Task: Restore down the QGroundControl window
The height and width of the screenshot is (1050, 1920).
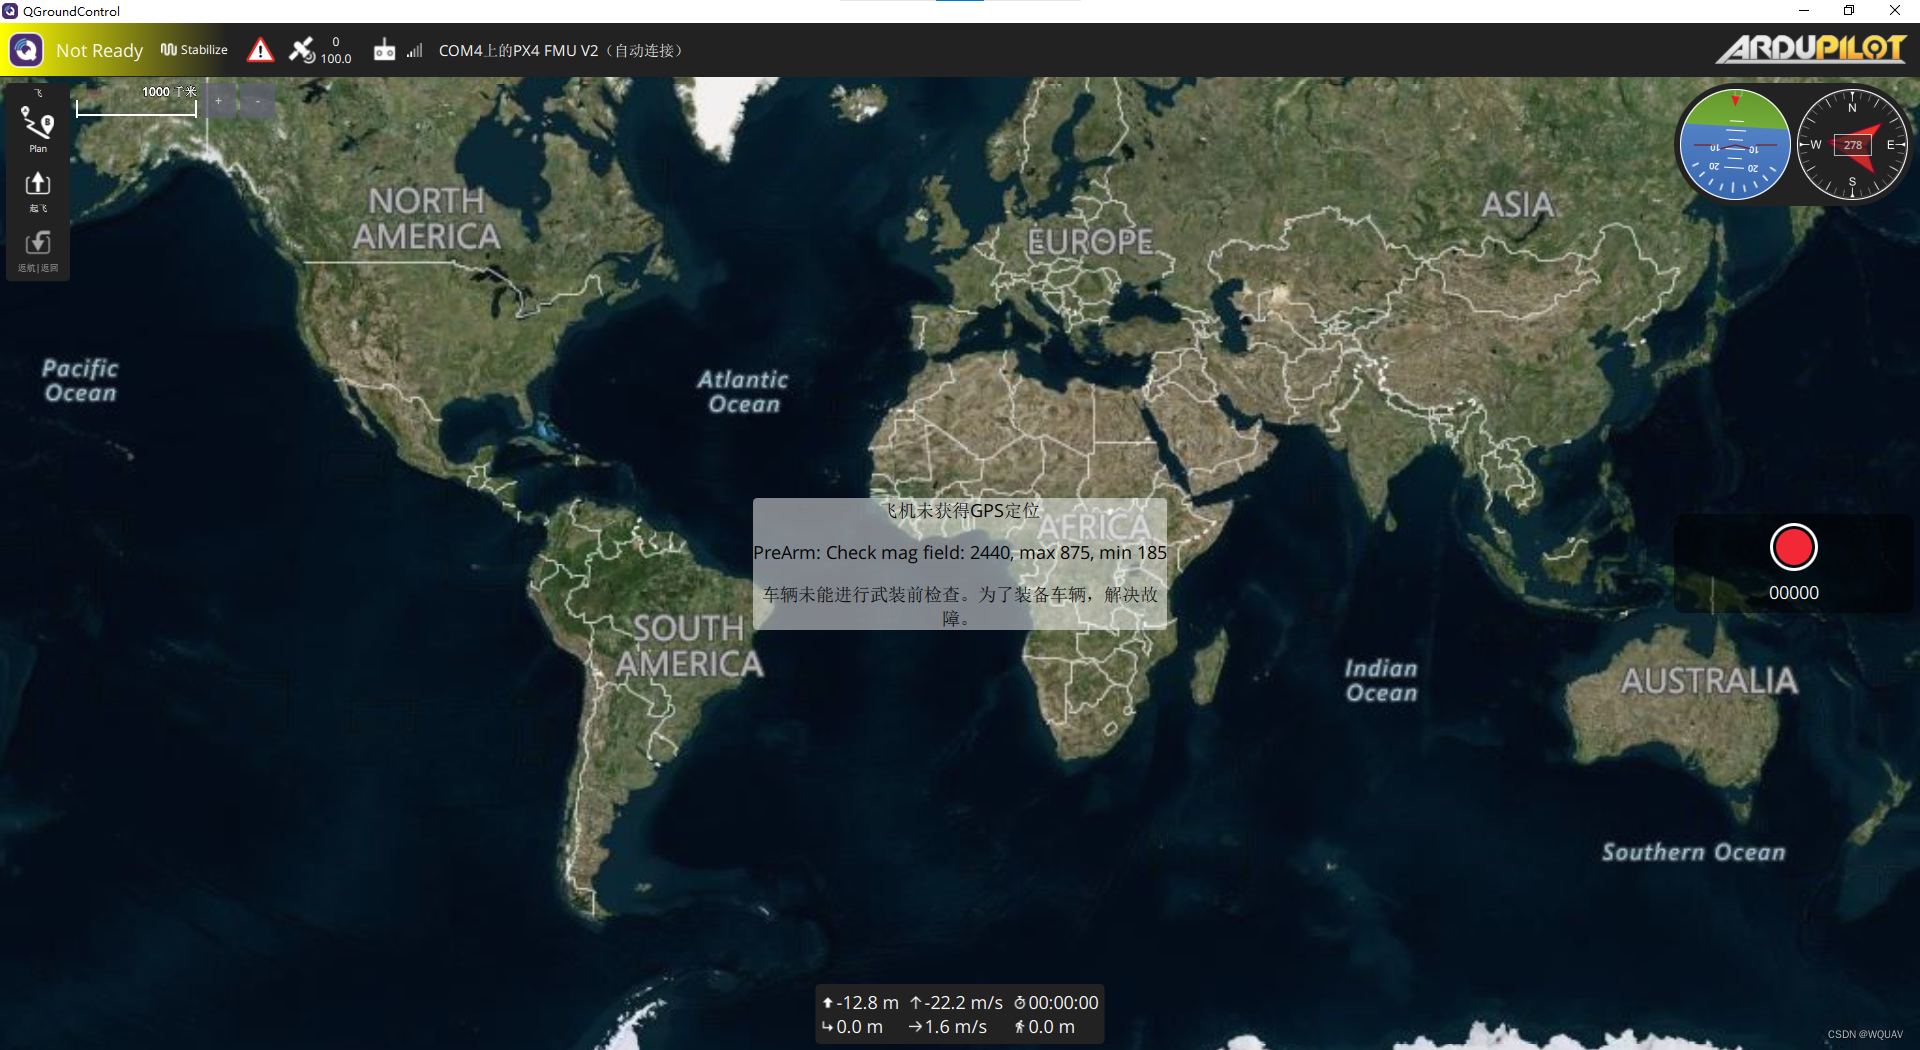Action: point(1849,11)
